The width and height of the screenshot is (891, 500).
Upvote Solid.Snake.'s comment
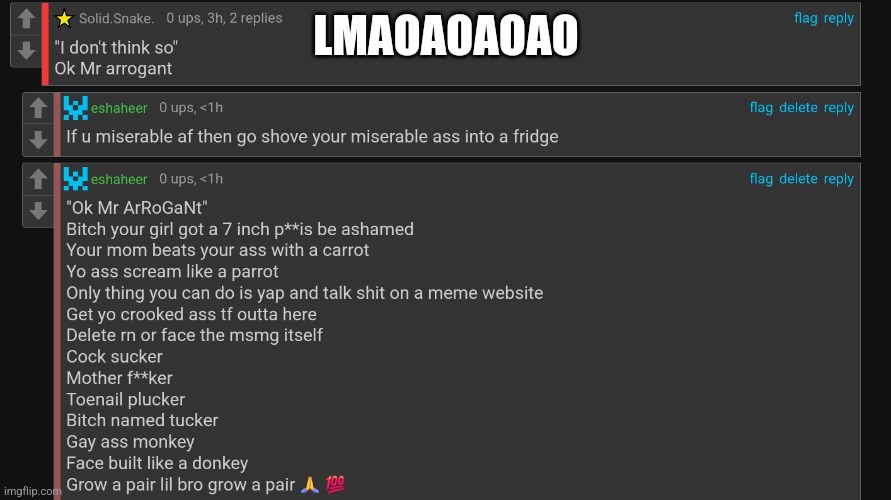click(x=26, y=19)
